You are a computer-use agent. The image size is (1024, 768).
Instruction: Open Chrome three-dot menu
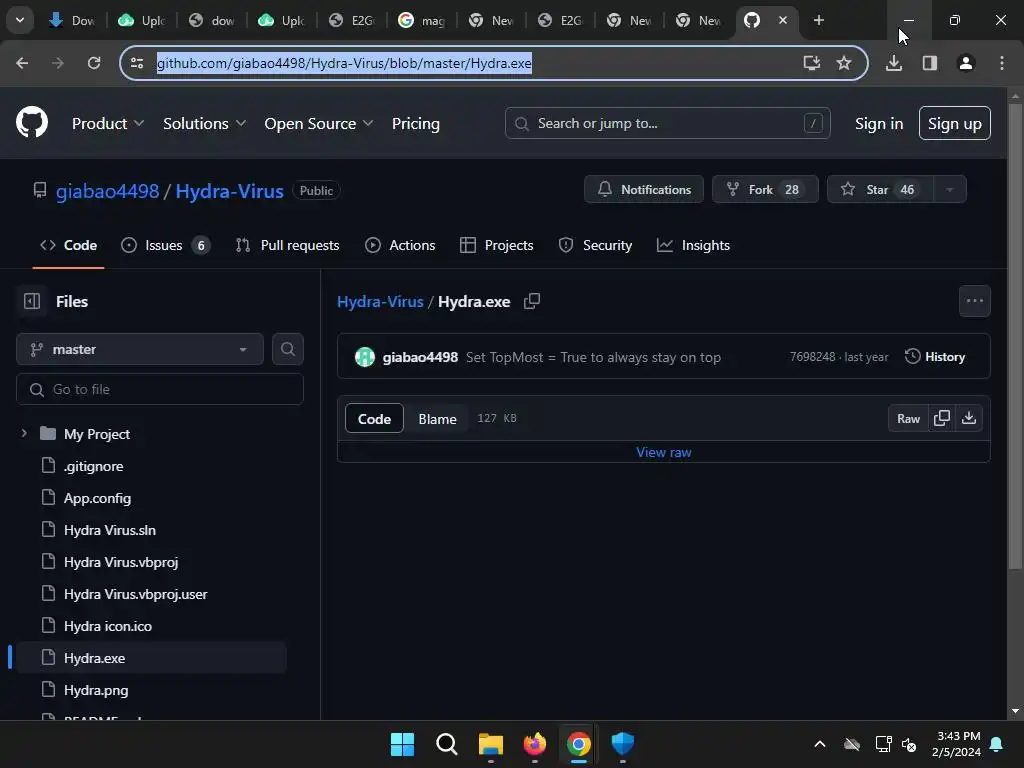tap(1002, 63)
